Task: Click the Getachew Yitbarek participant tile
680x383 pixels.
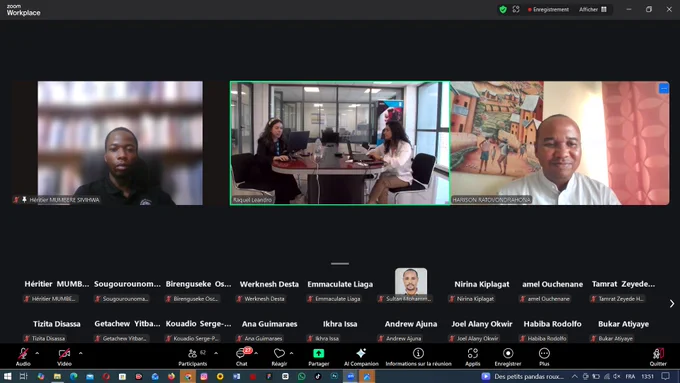Action: coord(127,325)
